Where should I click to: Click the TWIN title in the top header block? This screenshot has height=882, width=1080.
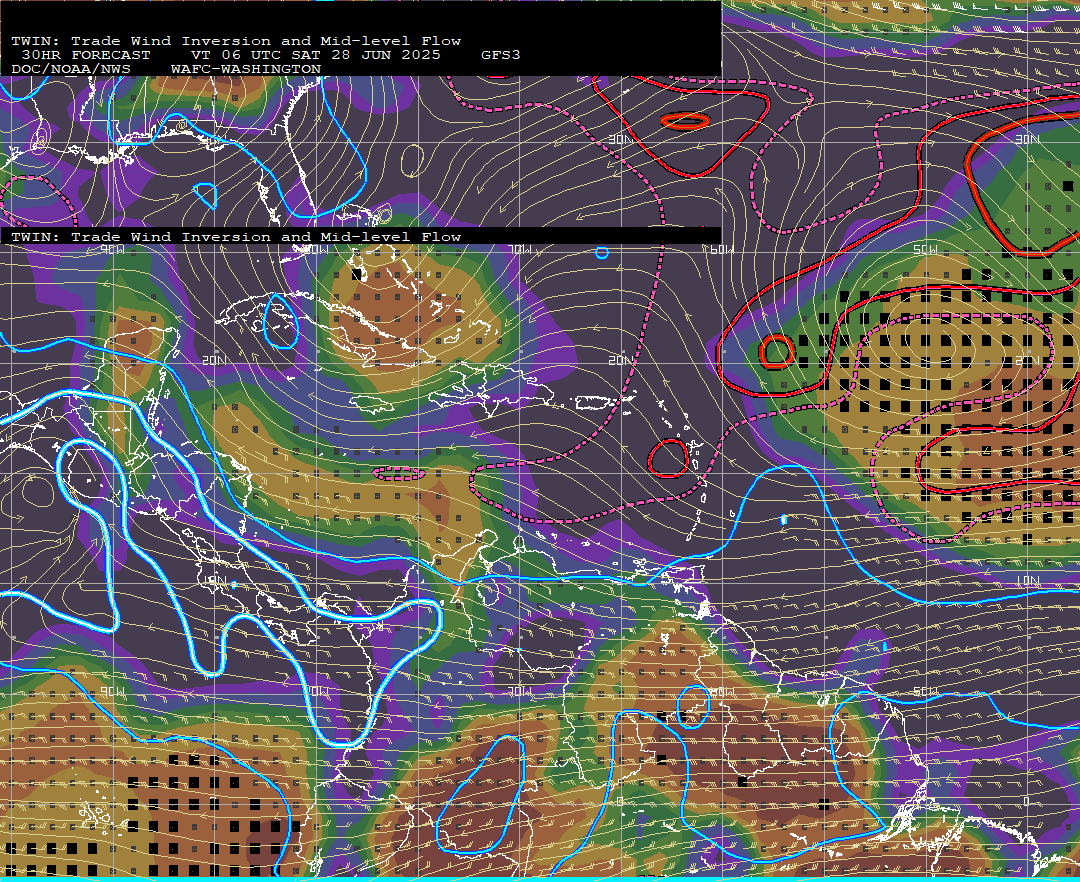[x=236, y=41]
